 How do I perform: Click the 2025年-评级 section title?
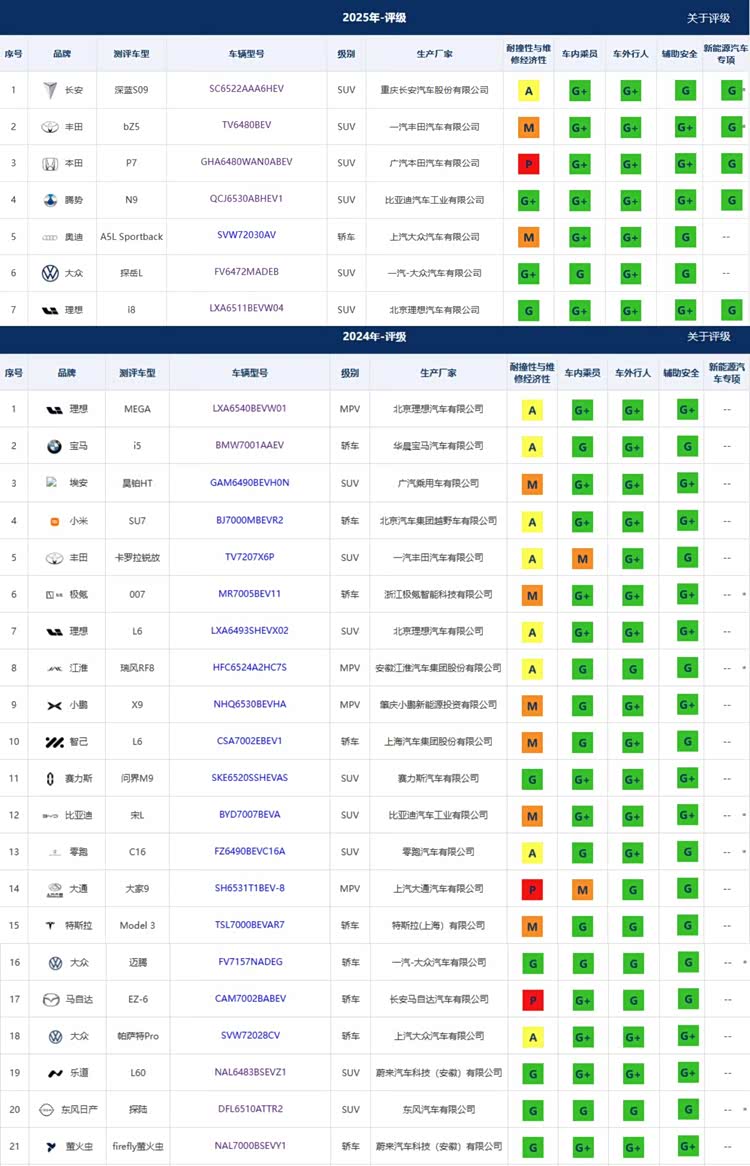point(374,18)
